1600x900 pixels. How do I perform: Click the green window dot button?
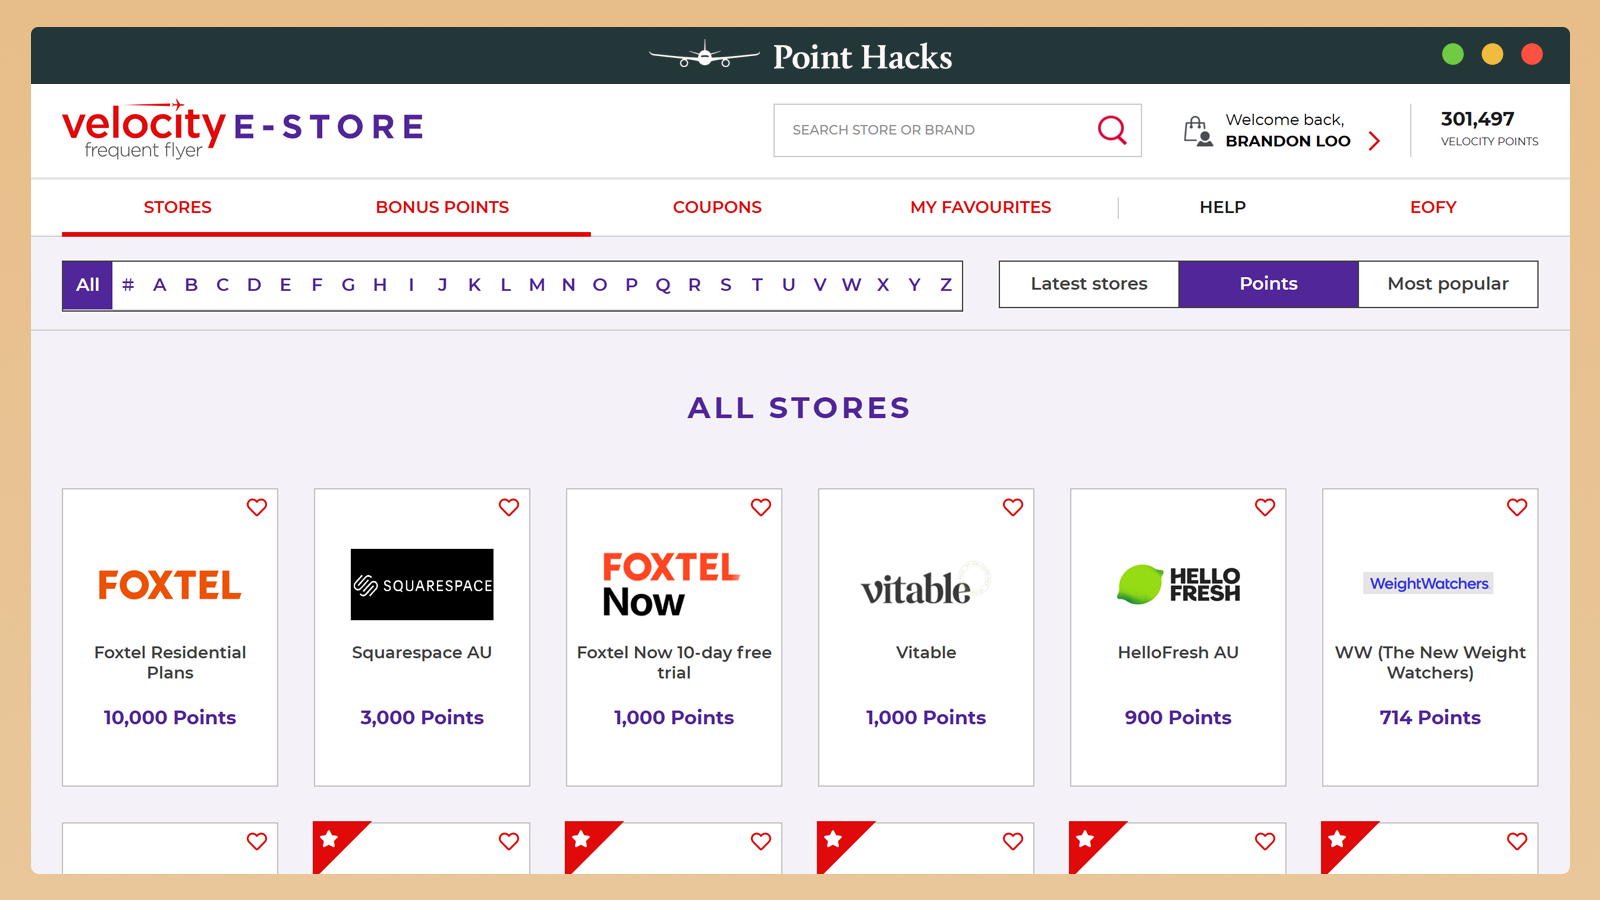pyautogui.click(x=1453, y=54)
